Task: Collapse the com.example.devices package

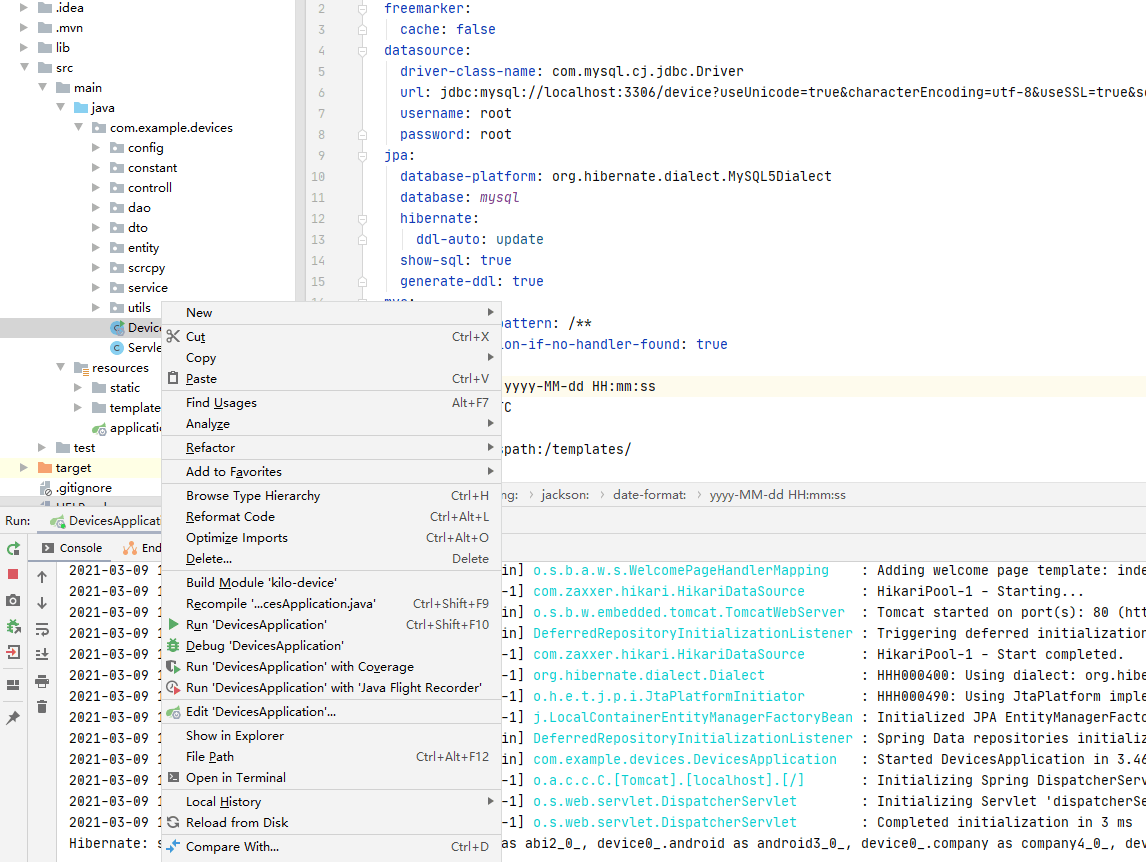Action: [x=78, y=127]
